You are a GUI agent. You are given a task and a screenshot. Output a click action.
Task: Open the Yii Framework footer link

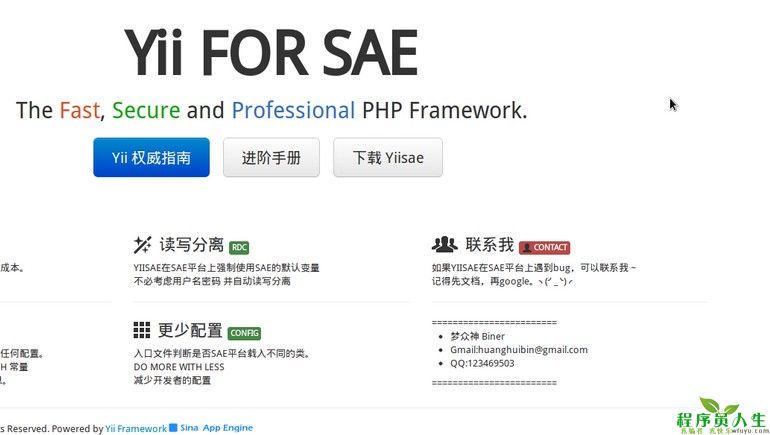[136, 429]
